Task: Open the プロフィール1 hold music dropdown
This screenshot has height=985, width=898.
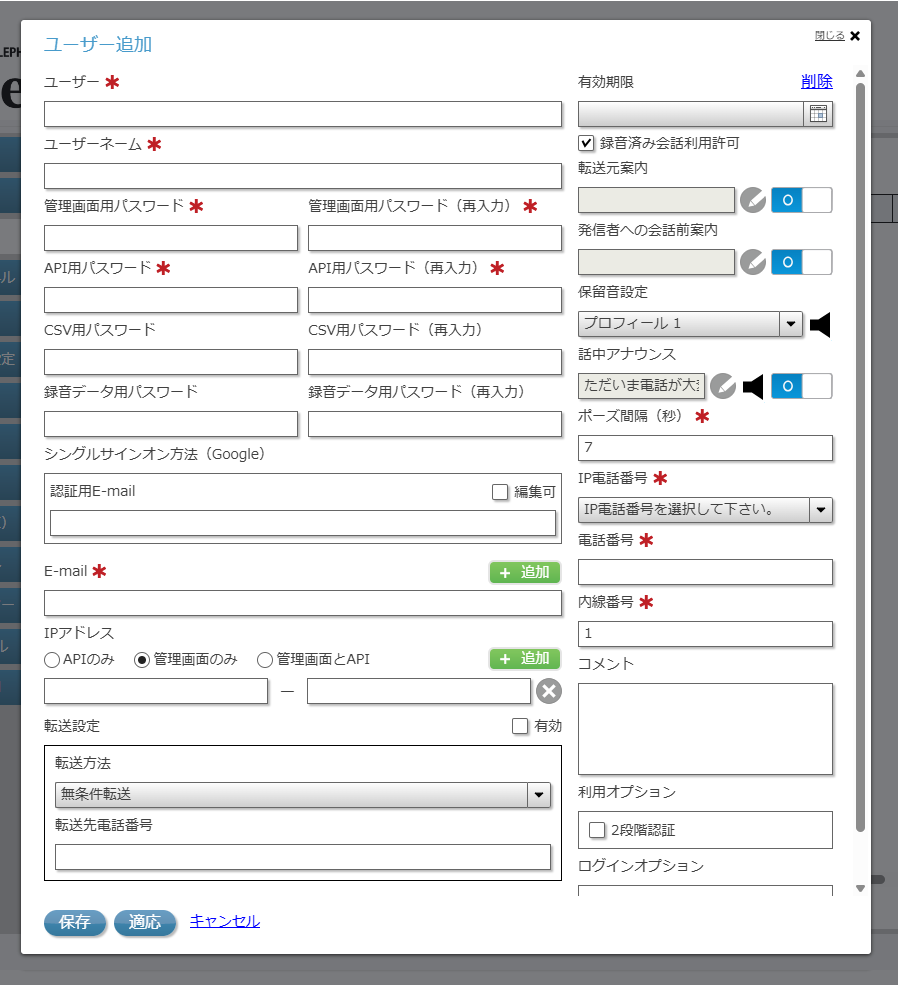Action: [x=792, y=323]
